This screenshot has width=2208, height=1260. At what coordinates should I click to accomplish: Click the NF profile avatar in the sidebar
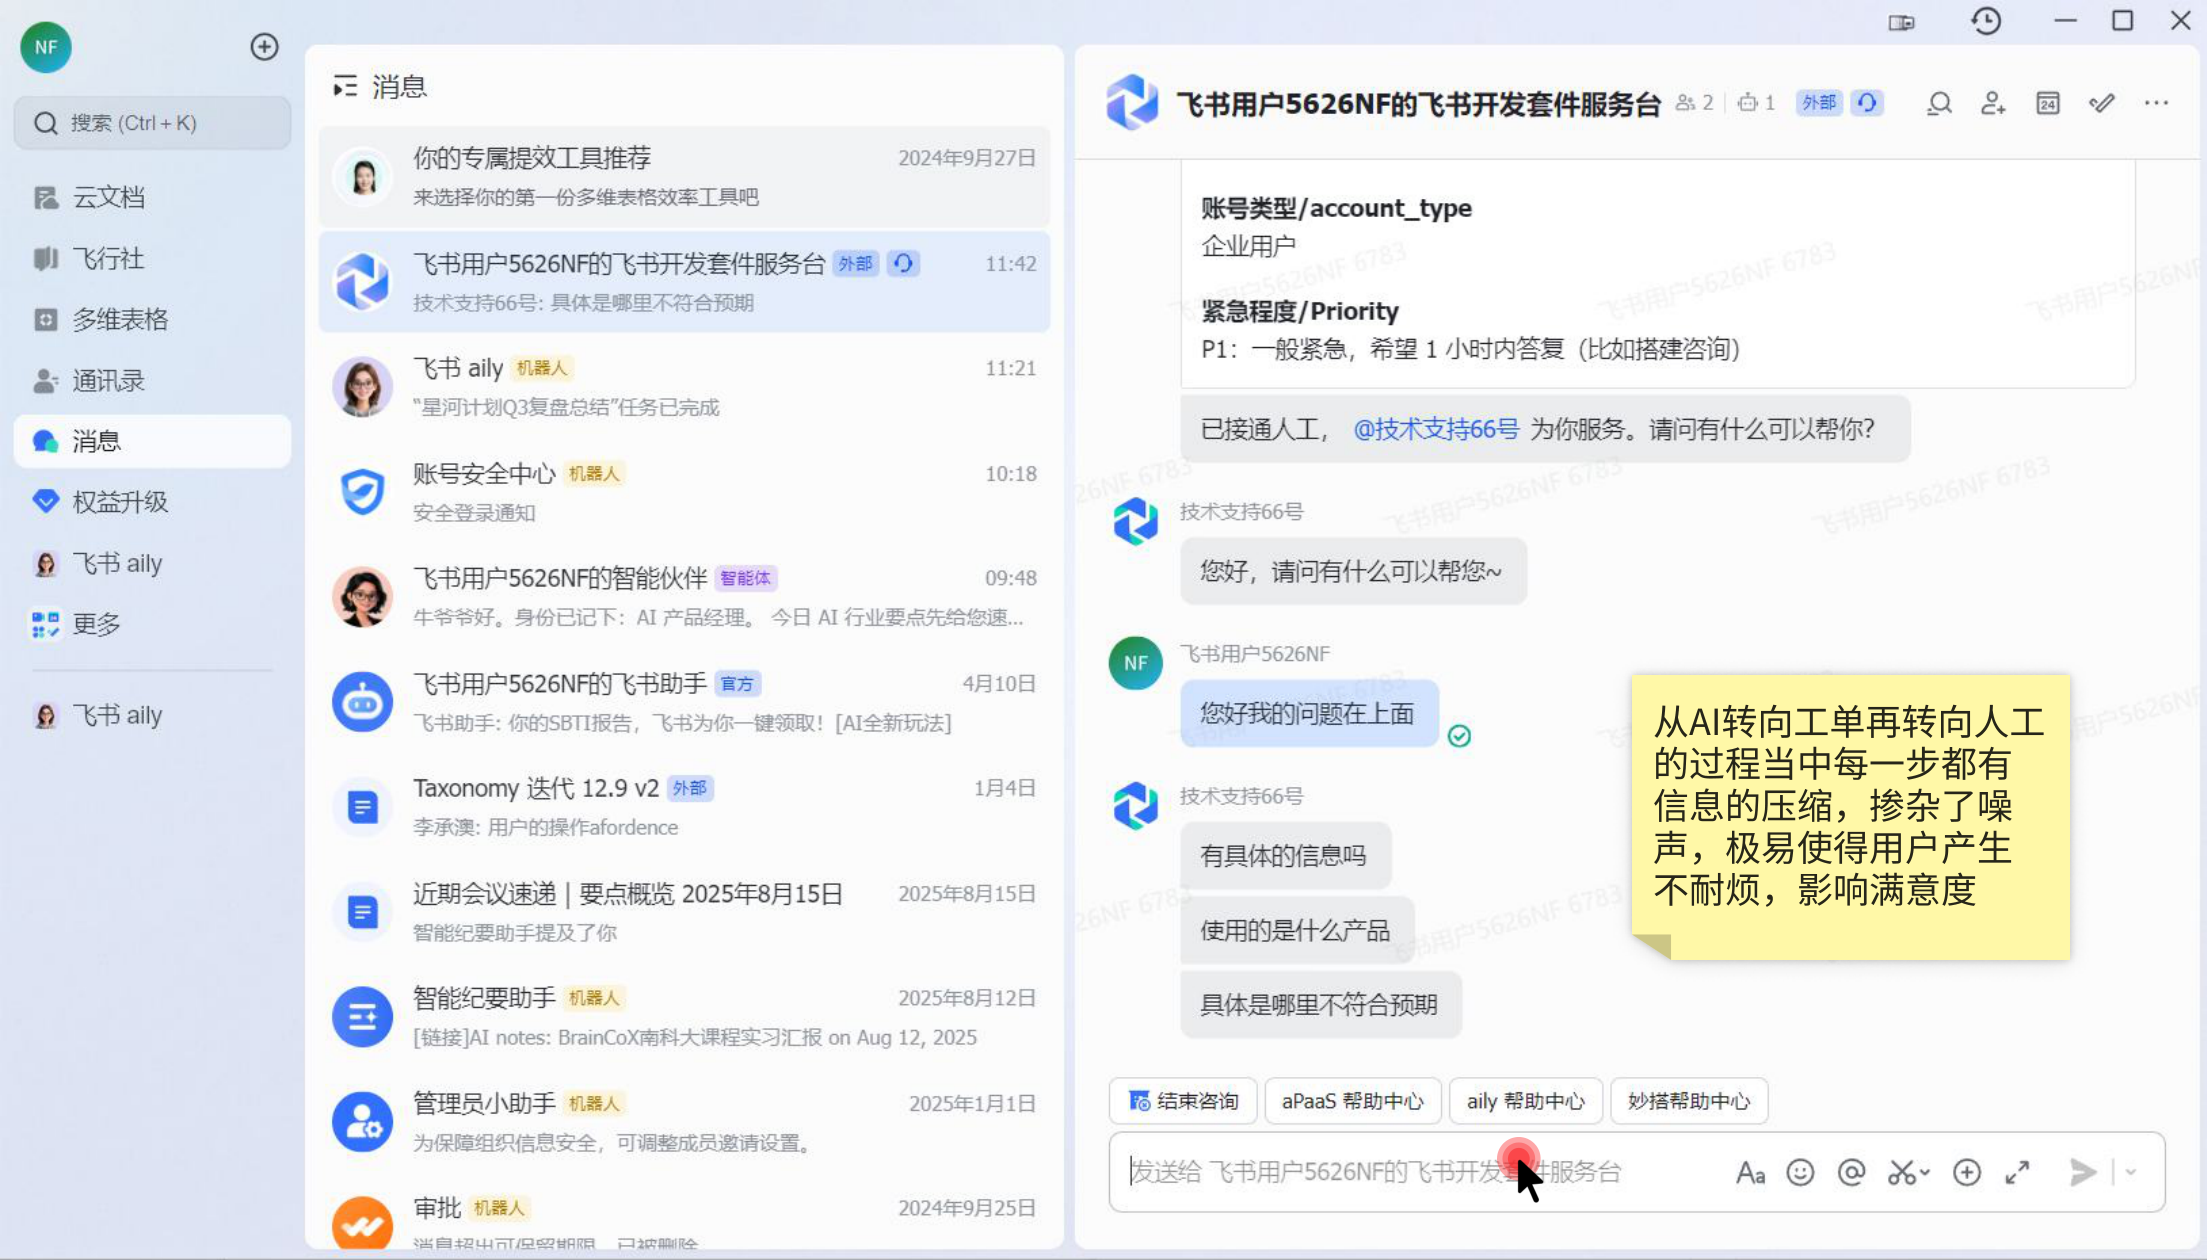46,47
